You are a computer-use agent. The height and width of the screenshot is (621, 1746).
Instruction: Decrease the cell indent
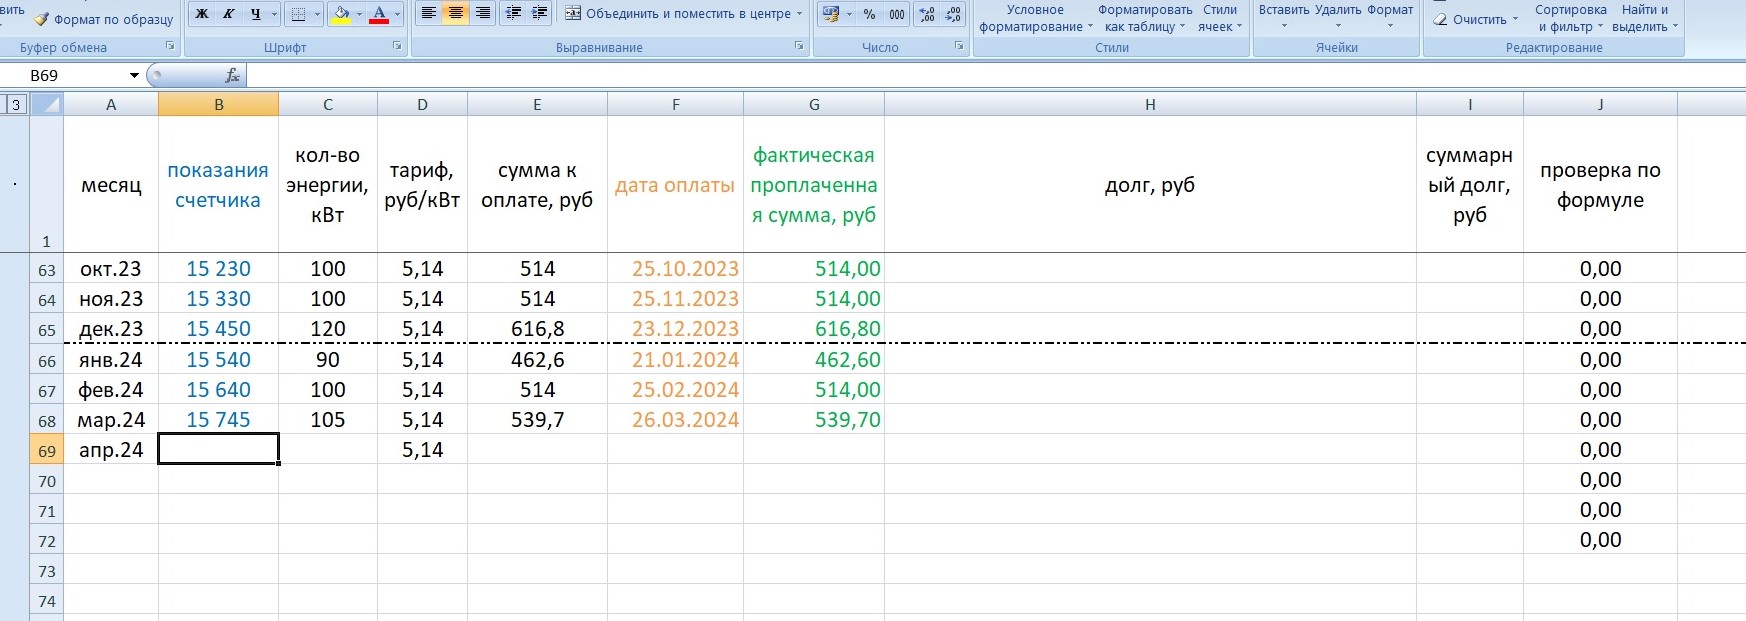(x=513, y=13)
